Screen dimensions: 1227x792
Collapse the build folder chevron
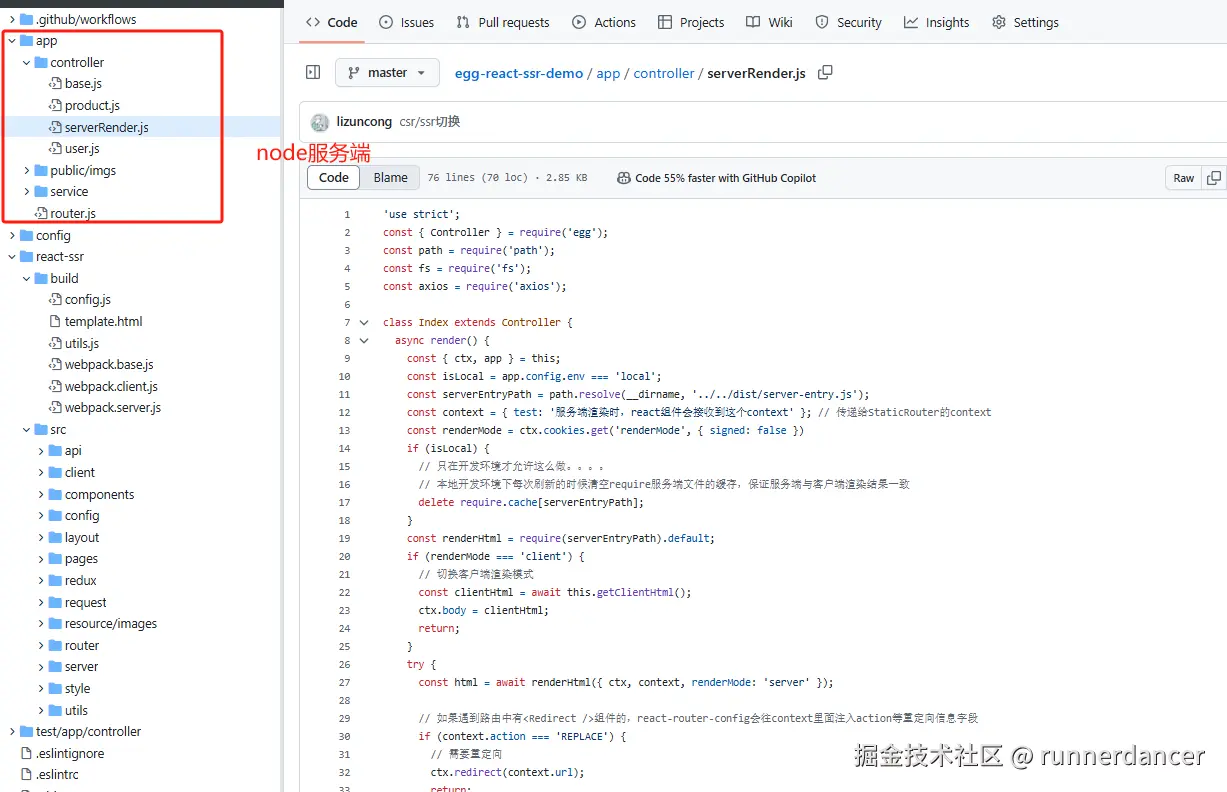[27, 278]
